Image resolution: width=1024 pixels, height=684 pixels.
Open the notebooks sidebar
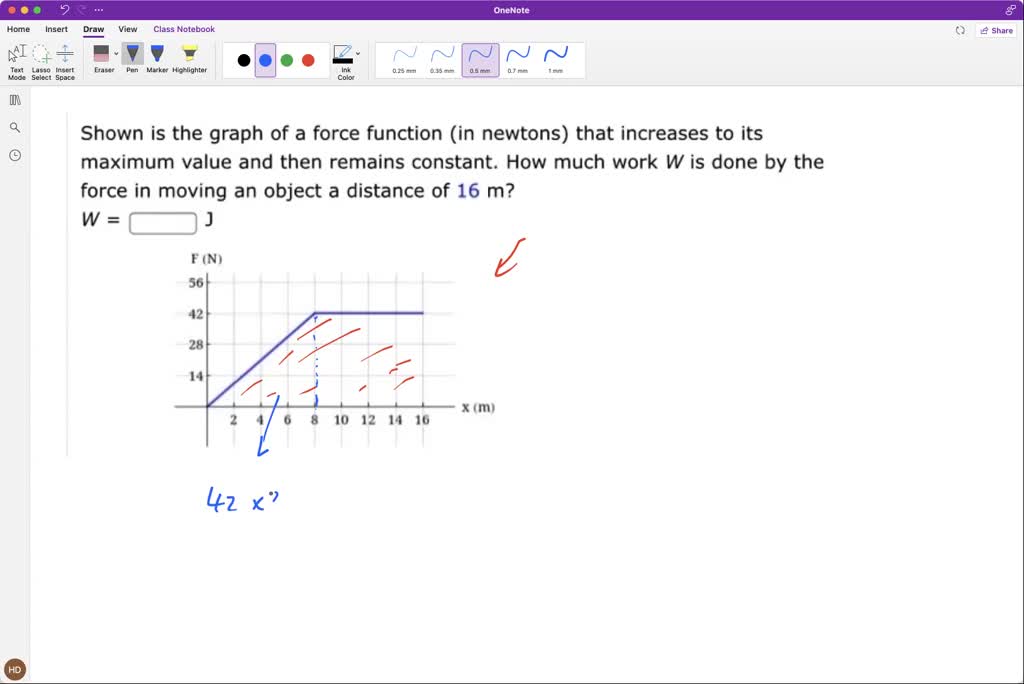[14, 100]
